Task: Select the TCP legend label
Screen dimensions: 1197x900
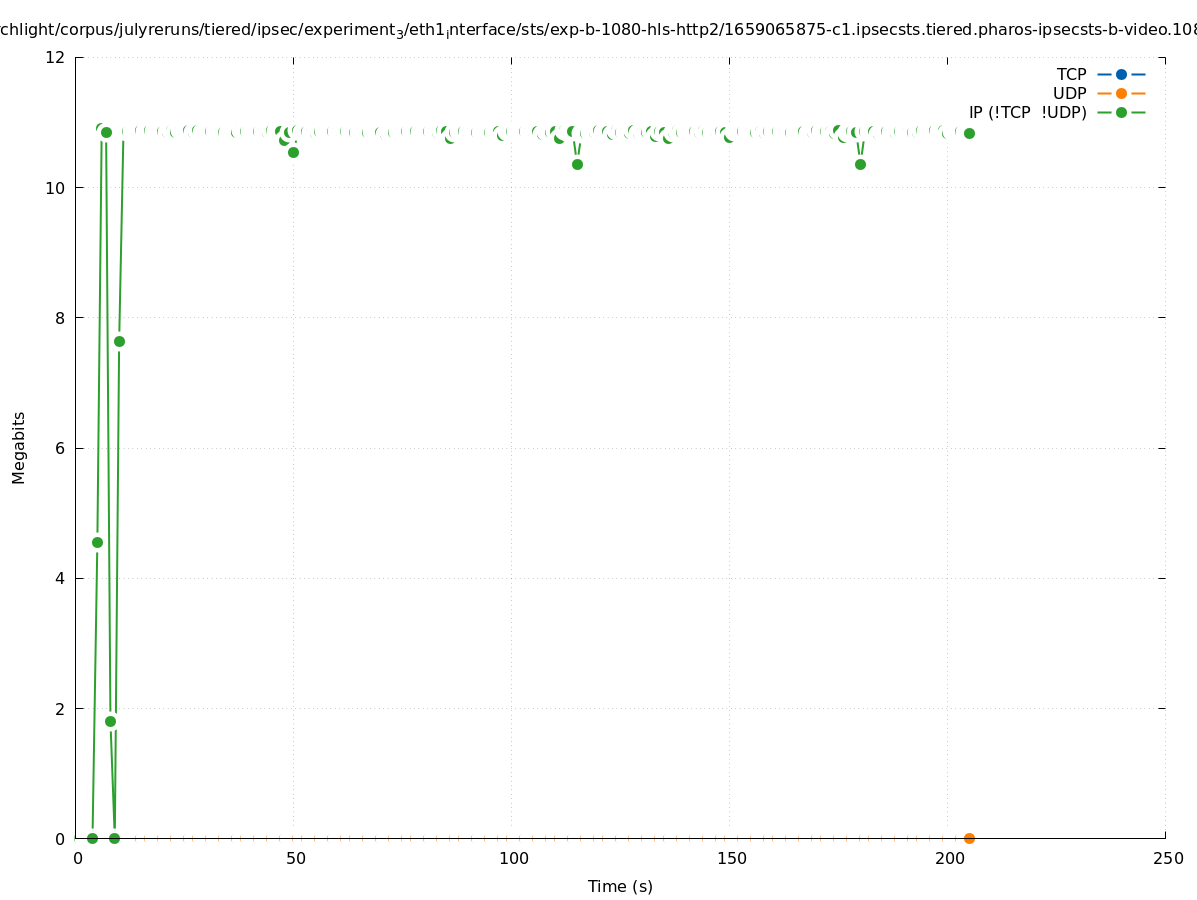Action: (1071, 74)
